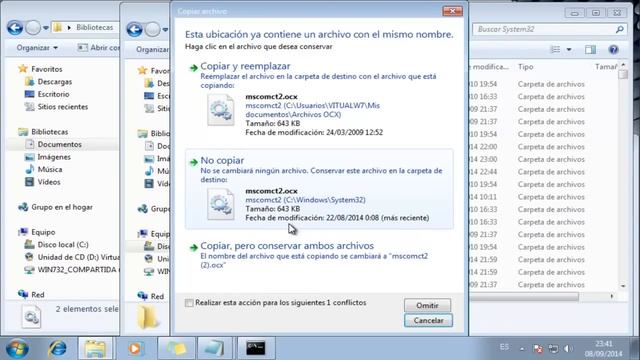The height and width of the screenshot is (360, 640).
Task: Open Organizar menu in System32 window
Action: point(152,49)
